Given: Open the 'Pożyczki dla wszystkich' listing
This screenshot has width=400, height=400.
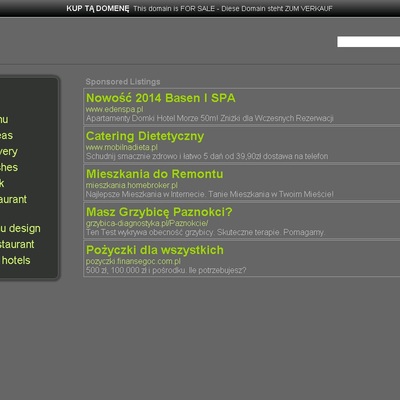Looking at the screenshot, I should 155,250.
